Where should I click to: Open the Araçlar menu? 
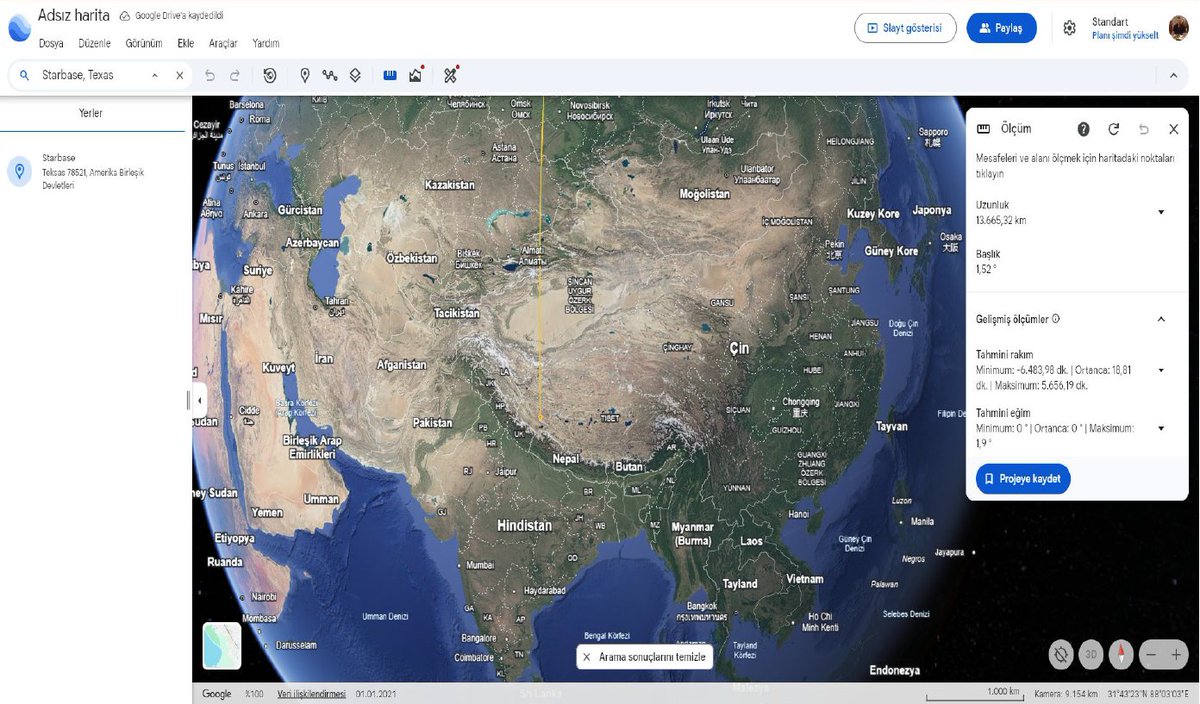pos(223,44)
